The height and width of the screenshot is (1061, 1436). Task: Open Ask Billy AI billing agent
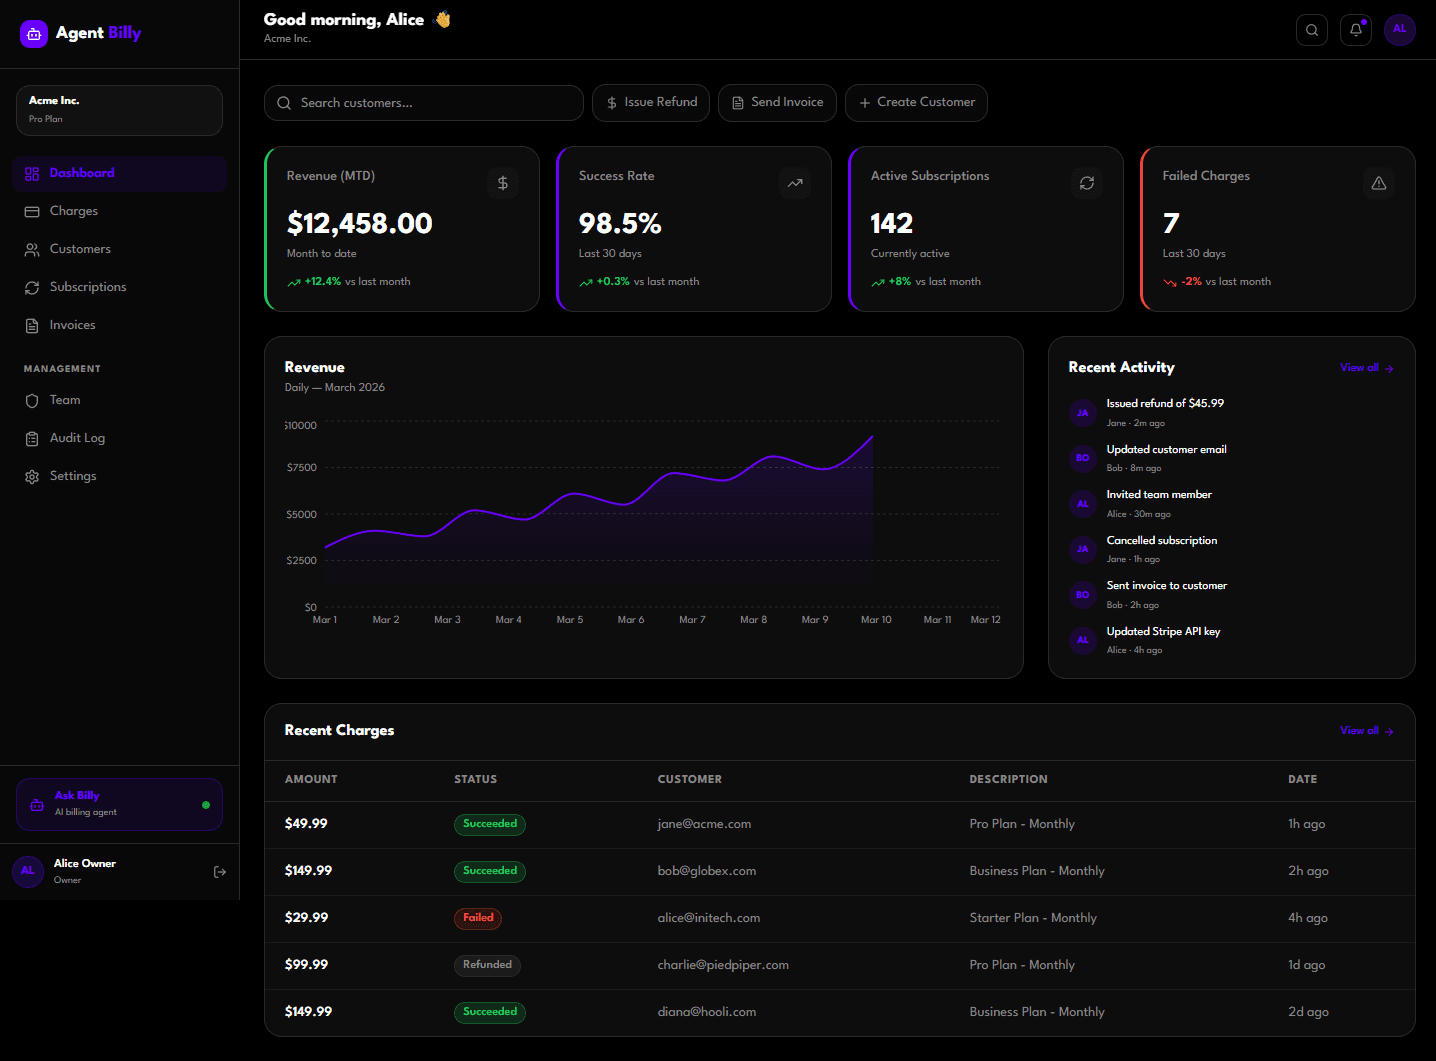pos(118,803)
